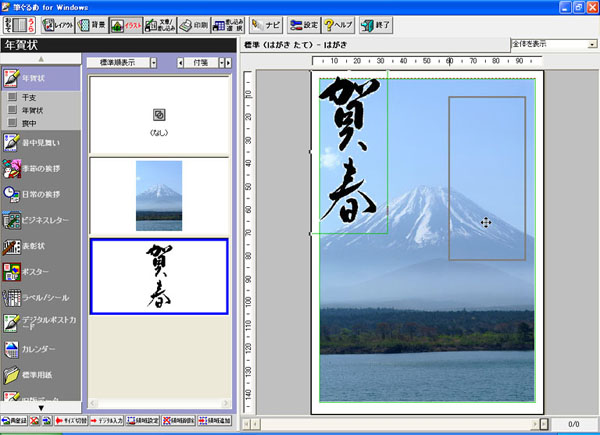This screenshot has width=600, height=435.
Task: Open the ナビ (Navigation) tool
Action: (x=265, y=24)
